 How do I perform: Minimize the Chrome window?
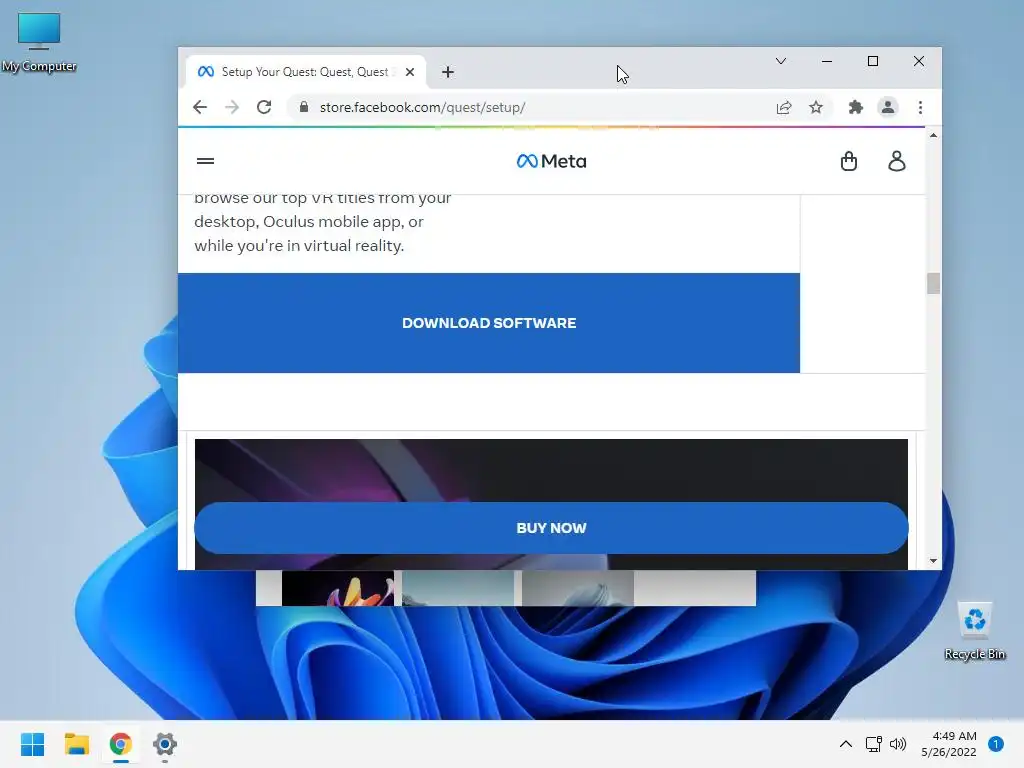tap(827, 61)
